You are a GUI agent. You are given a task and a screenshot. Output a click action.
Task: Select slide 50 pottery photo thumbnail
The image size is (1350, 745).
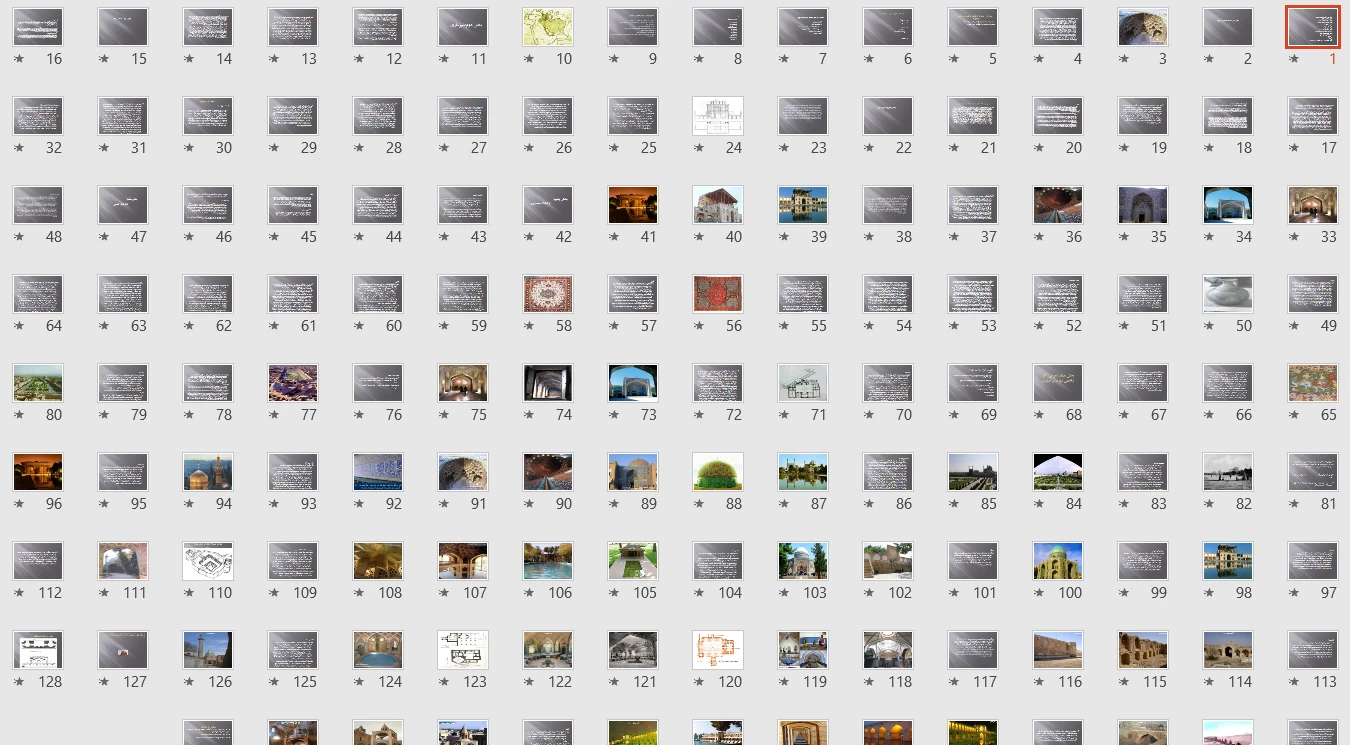1228,294
